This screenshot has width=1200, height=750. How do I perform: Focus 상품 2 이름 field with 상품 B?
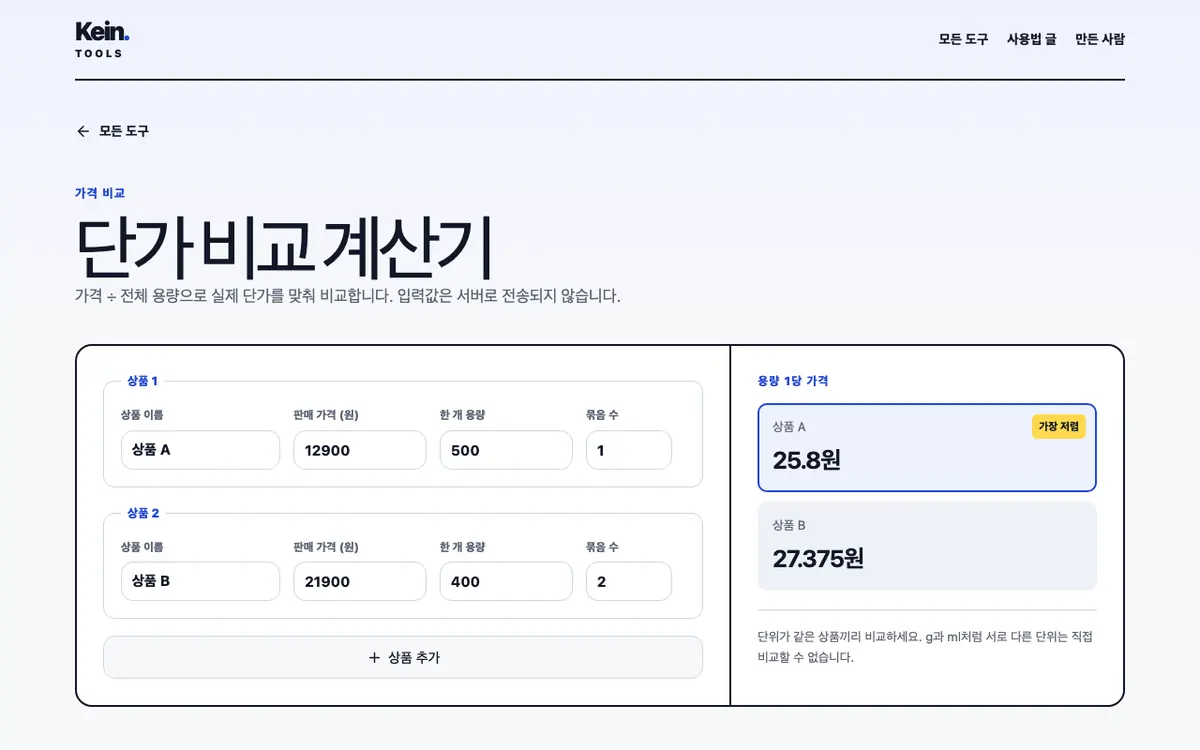[200, 581]
